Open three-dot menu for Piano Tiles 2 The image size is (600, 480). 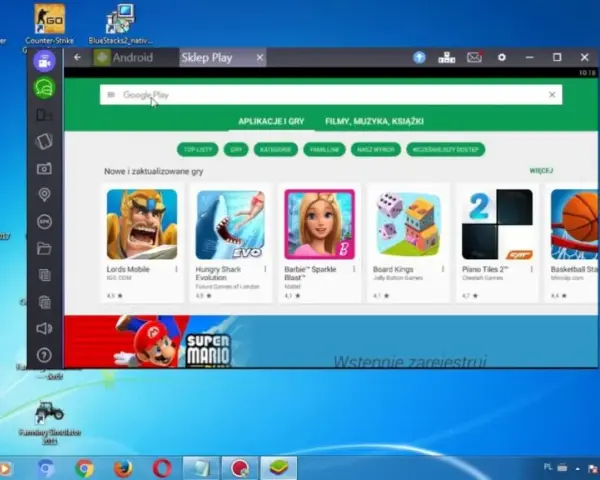532,269
